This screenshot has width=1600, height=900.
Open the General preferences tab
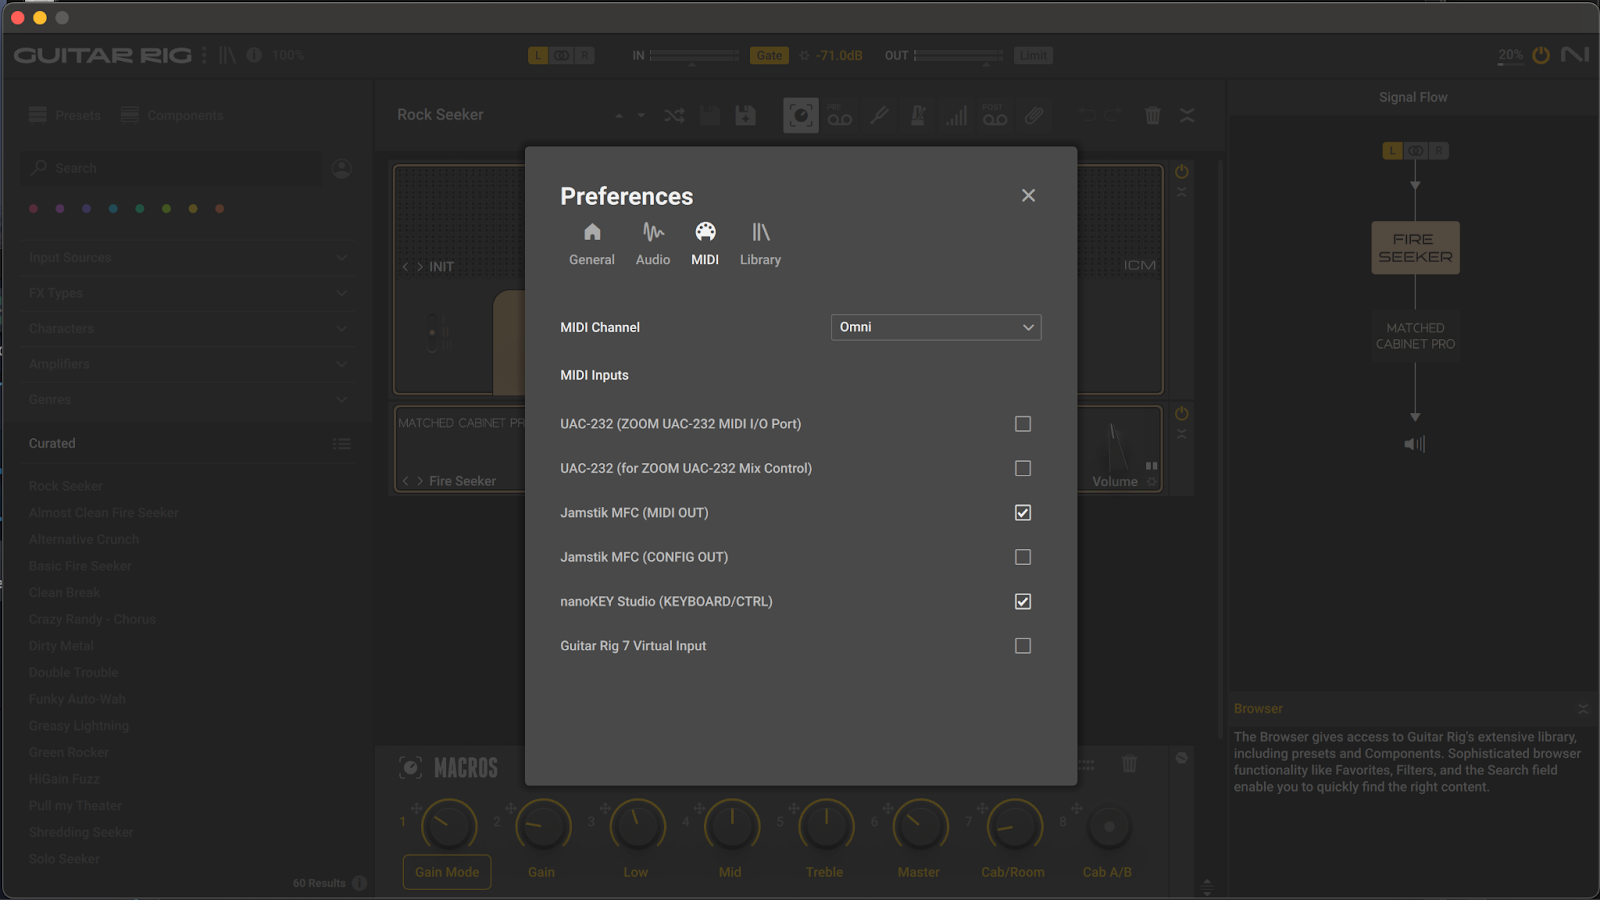point(592,245)
